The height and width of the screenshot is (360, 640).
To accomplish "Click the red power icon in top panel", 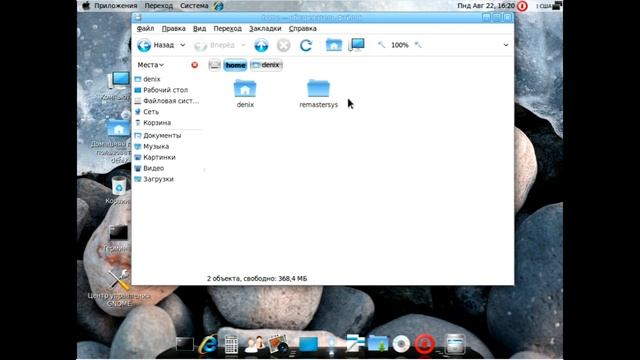I will point(522,6).
